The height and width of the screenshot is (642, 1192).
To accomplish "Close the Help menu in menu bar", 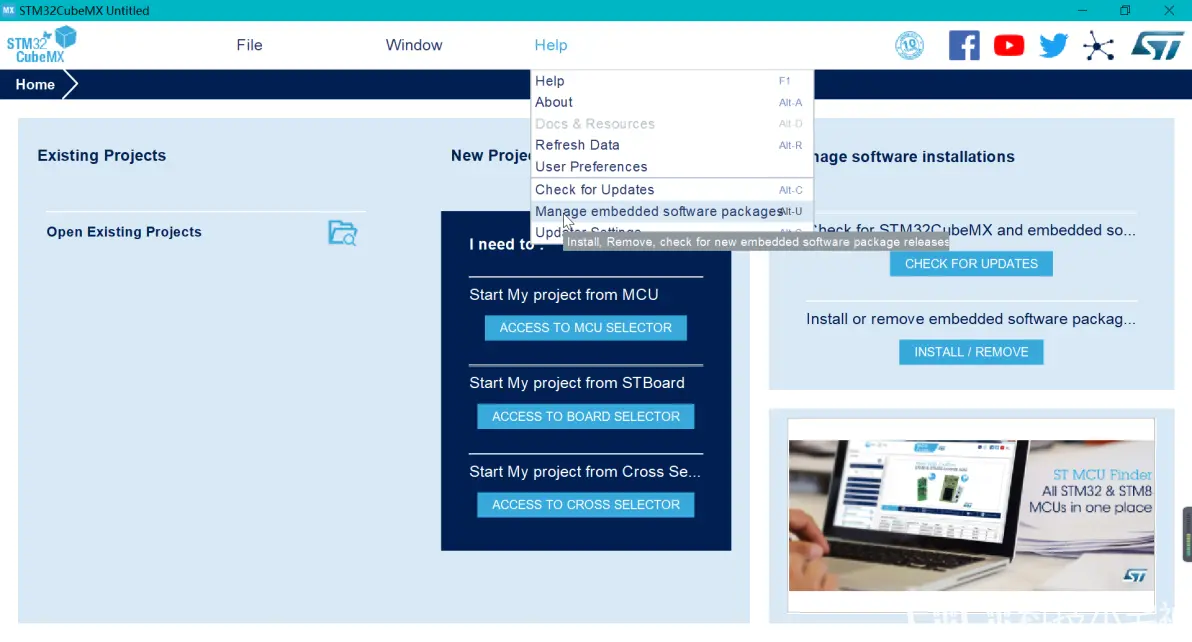I will click(x=550, y=45).
